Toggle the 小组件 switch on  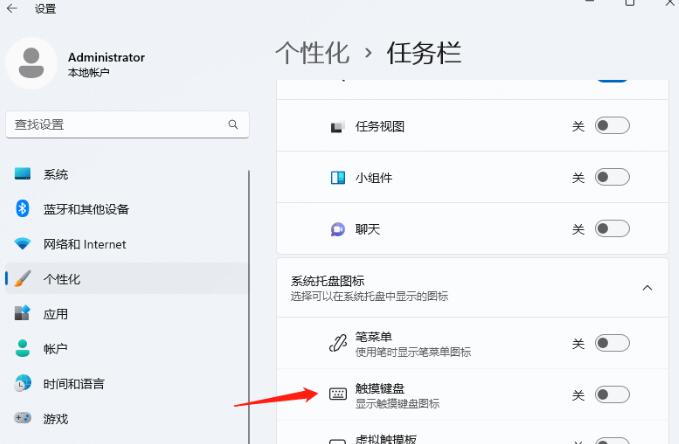pyautogui.click(x=612, y=177)
